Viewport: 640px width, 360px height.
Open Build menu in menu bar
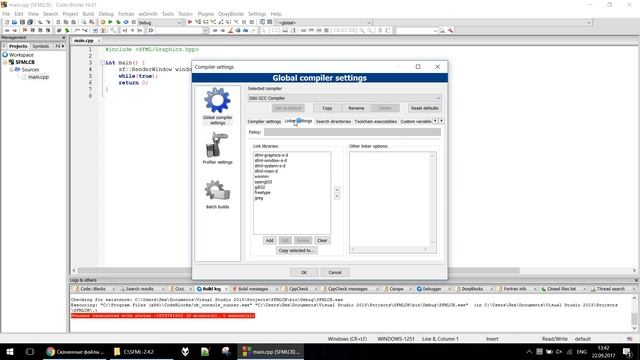88,14
